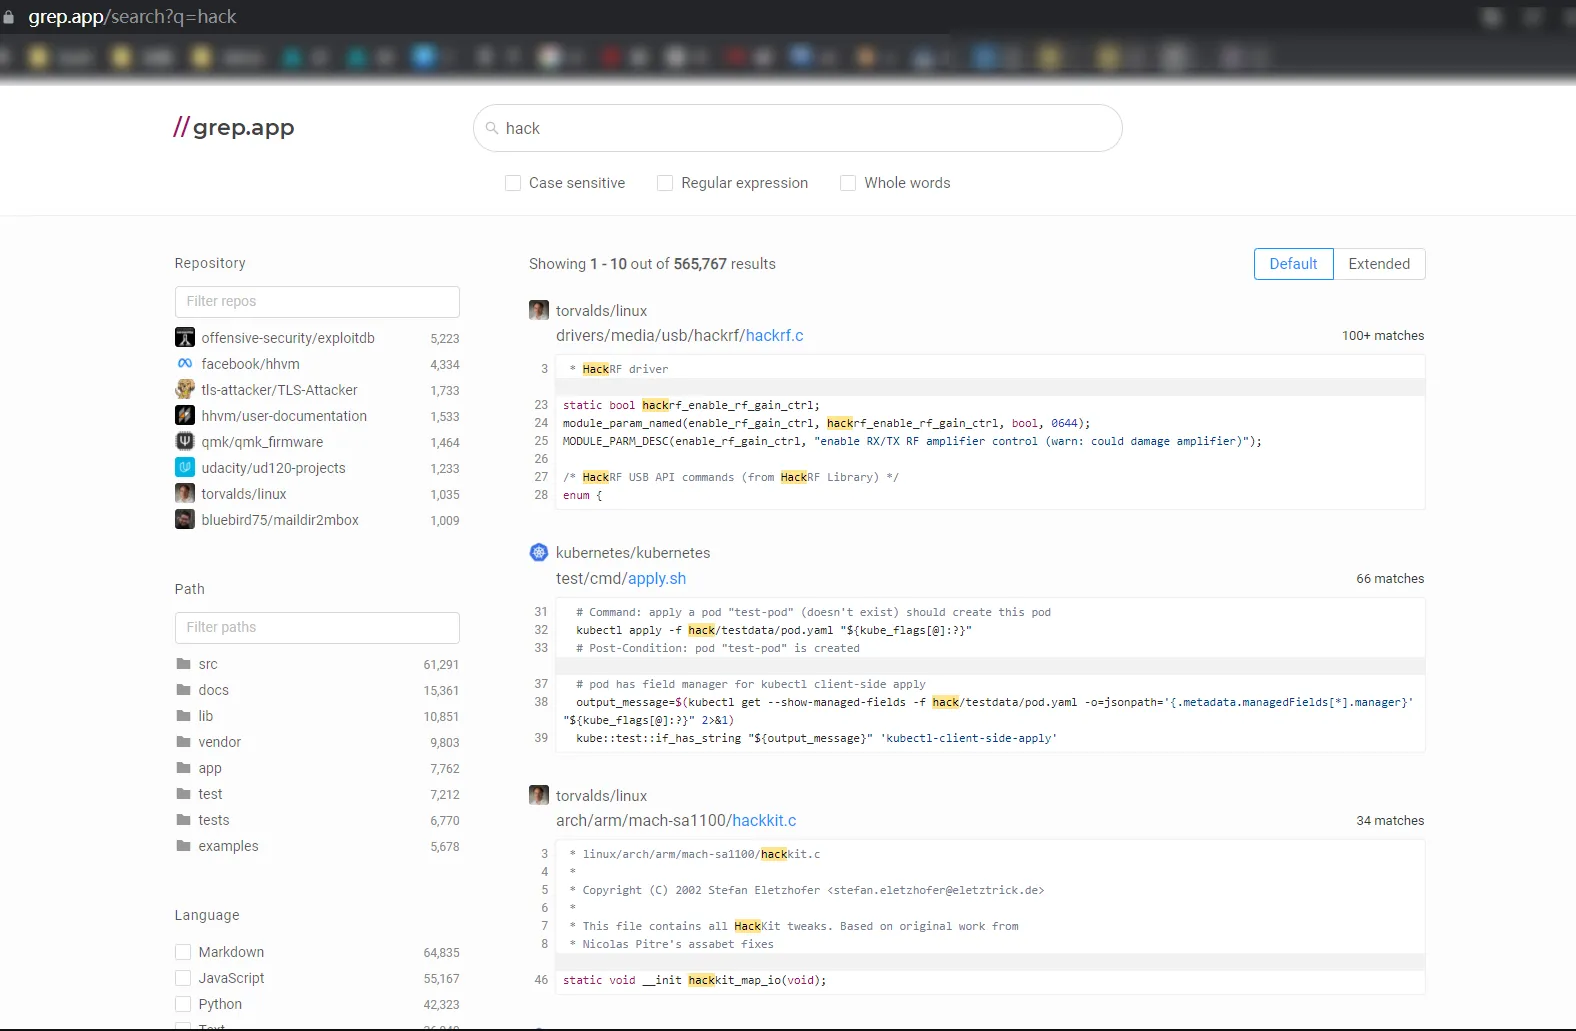
Task: Enable the Case sensitive checkbox
Action: click(x=513, y=183)
